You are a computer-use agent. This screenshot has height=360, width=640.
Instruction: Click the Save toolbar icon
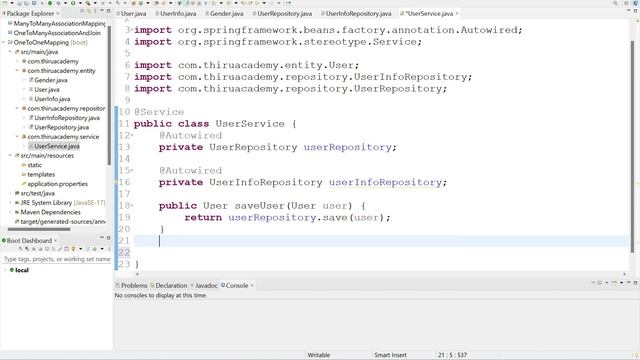[x=19, y=3]
